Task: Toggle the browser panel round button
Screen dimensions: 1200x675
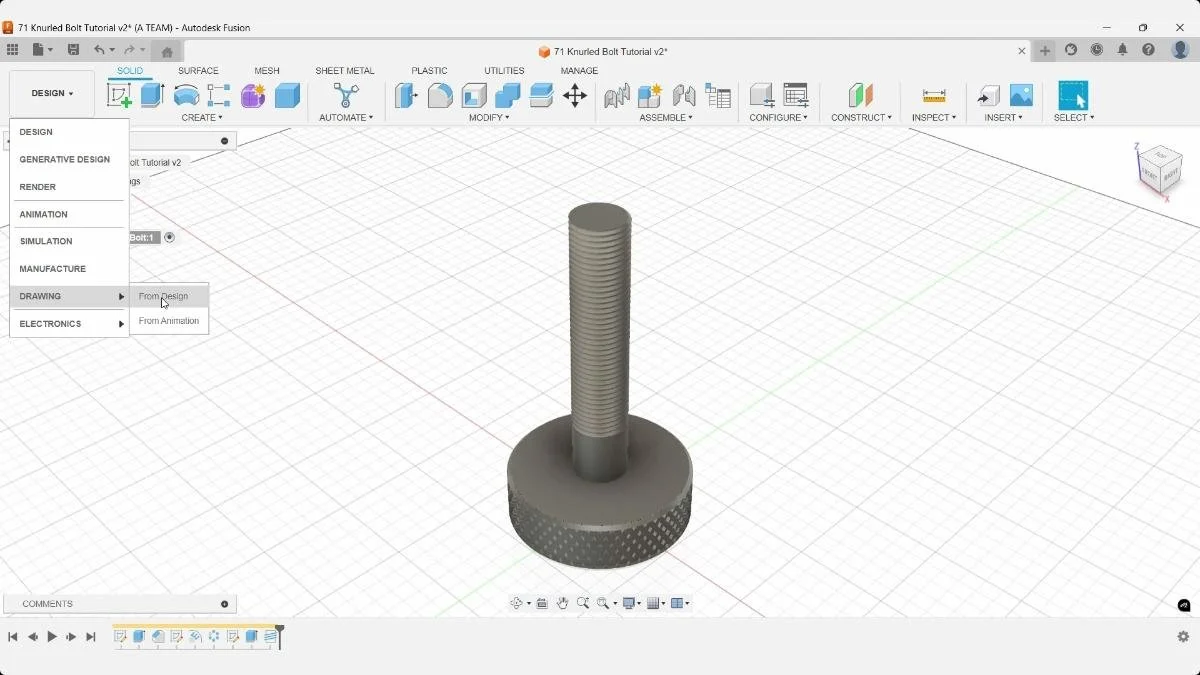Action: click(224, 141)
